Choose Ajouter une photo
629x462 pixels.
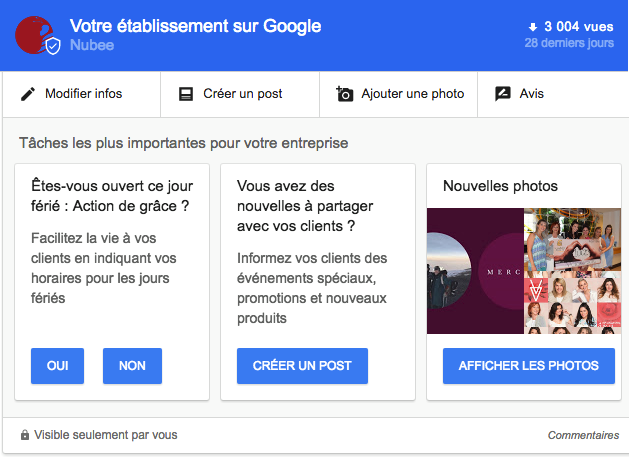413,94
